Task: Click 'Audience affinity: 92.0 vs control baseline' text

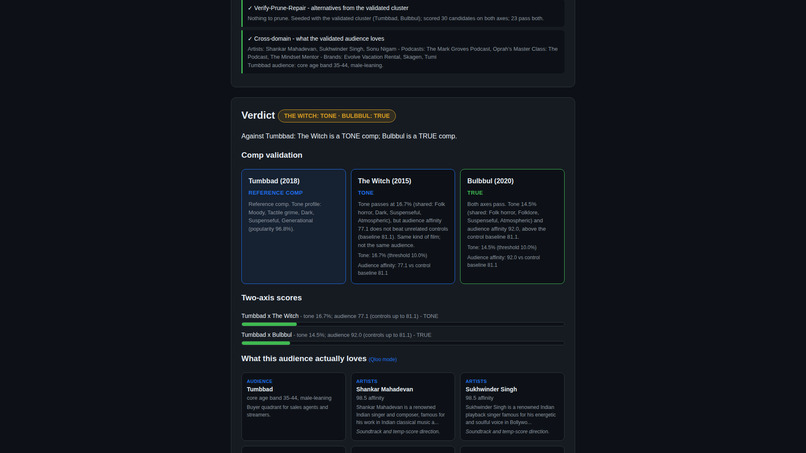Action: [x=504, y=261]
